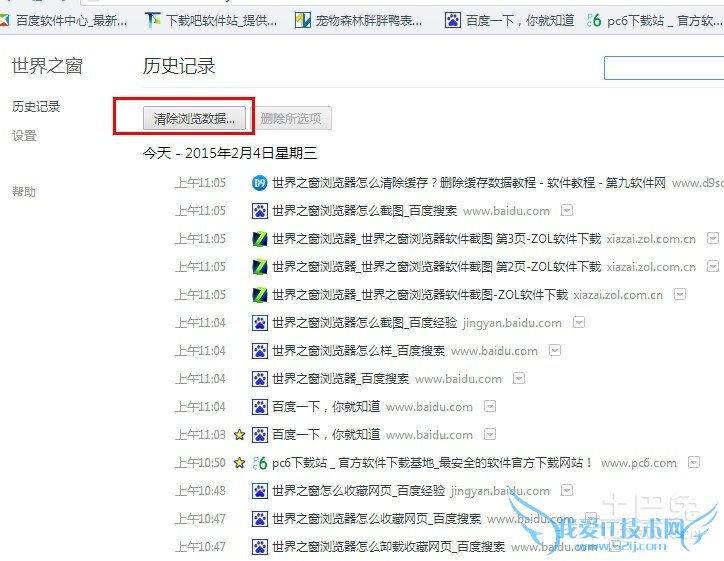Open the 下载吧软件站 bookmark icon in bookmarks bar
This screenshot has width=724, height=561.
point(153,20)
